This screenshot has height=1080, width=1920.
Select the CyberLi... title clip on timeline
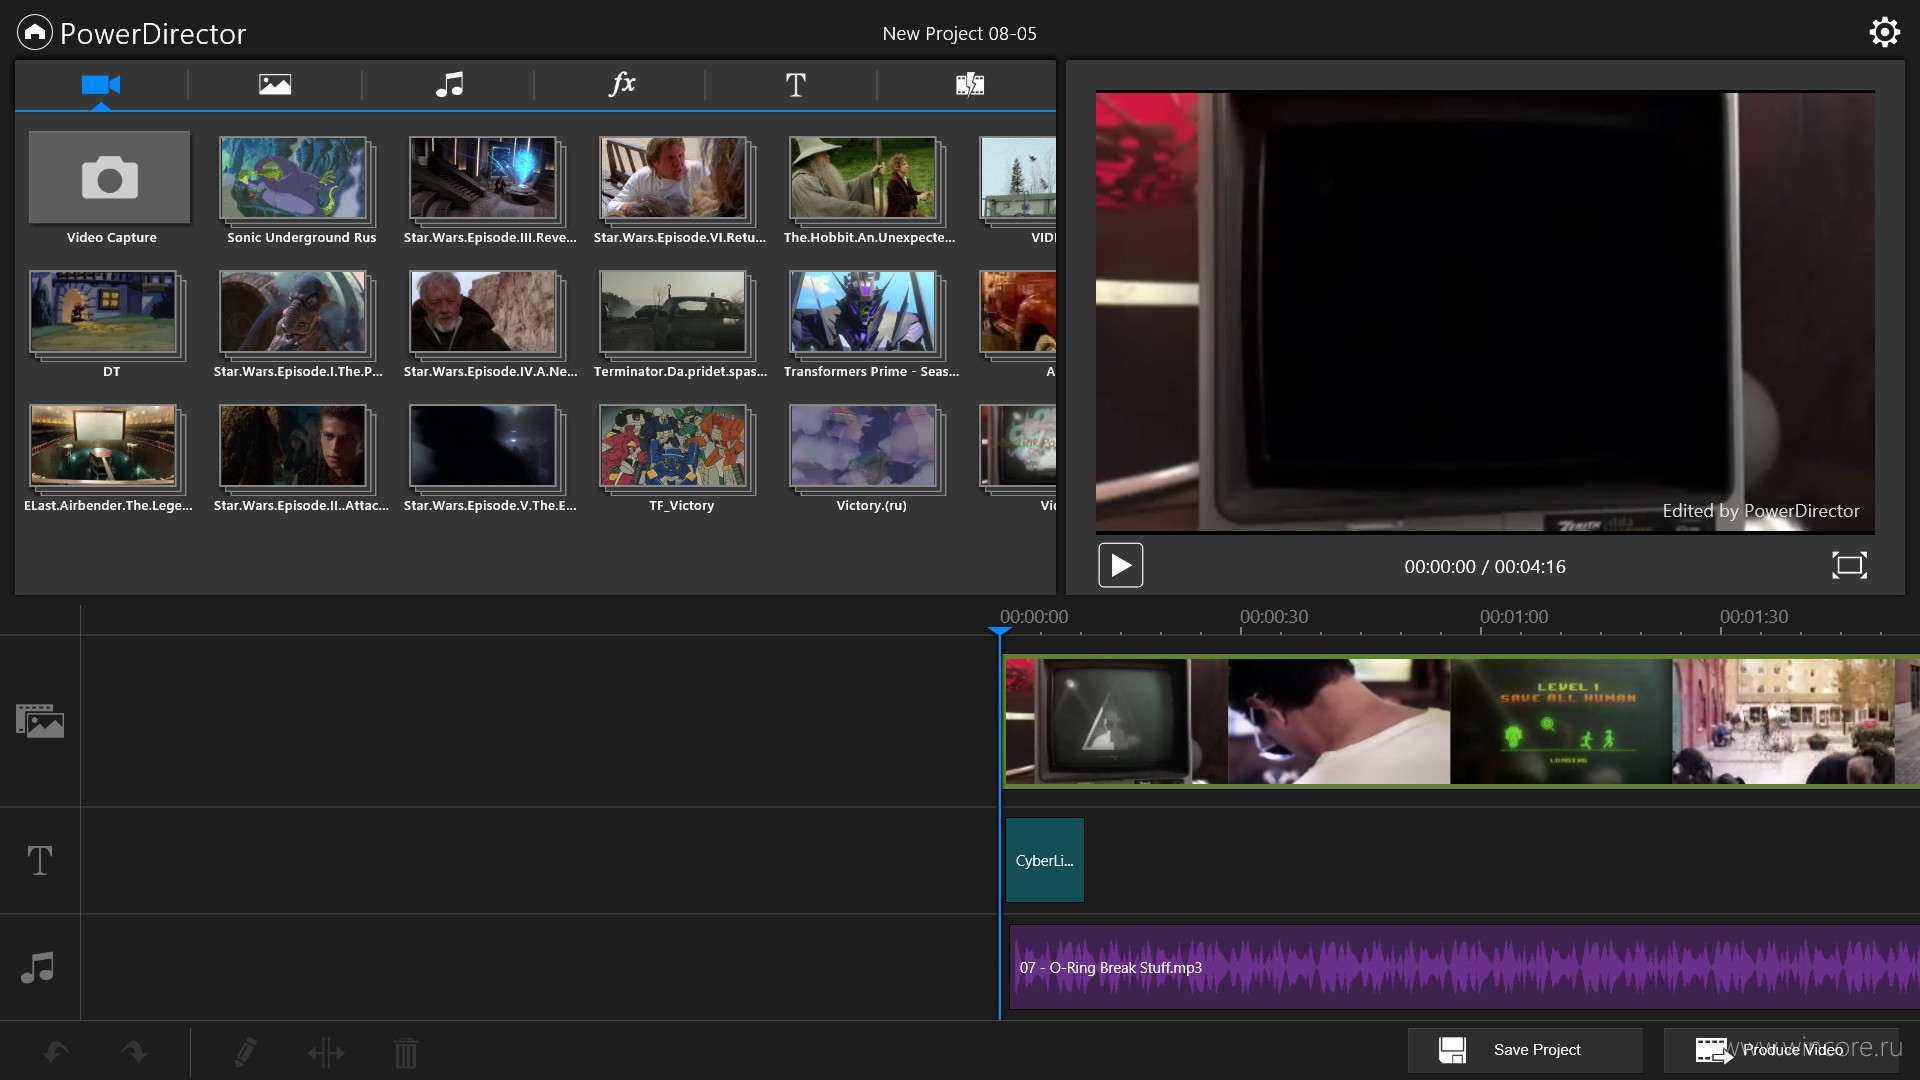1045,860
